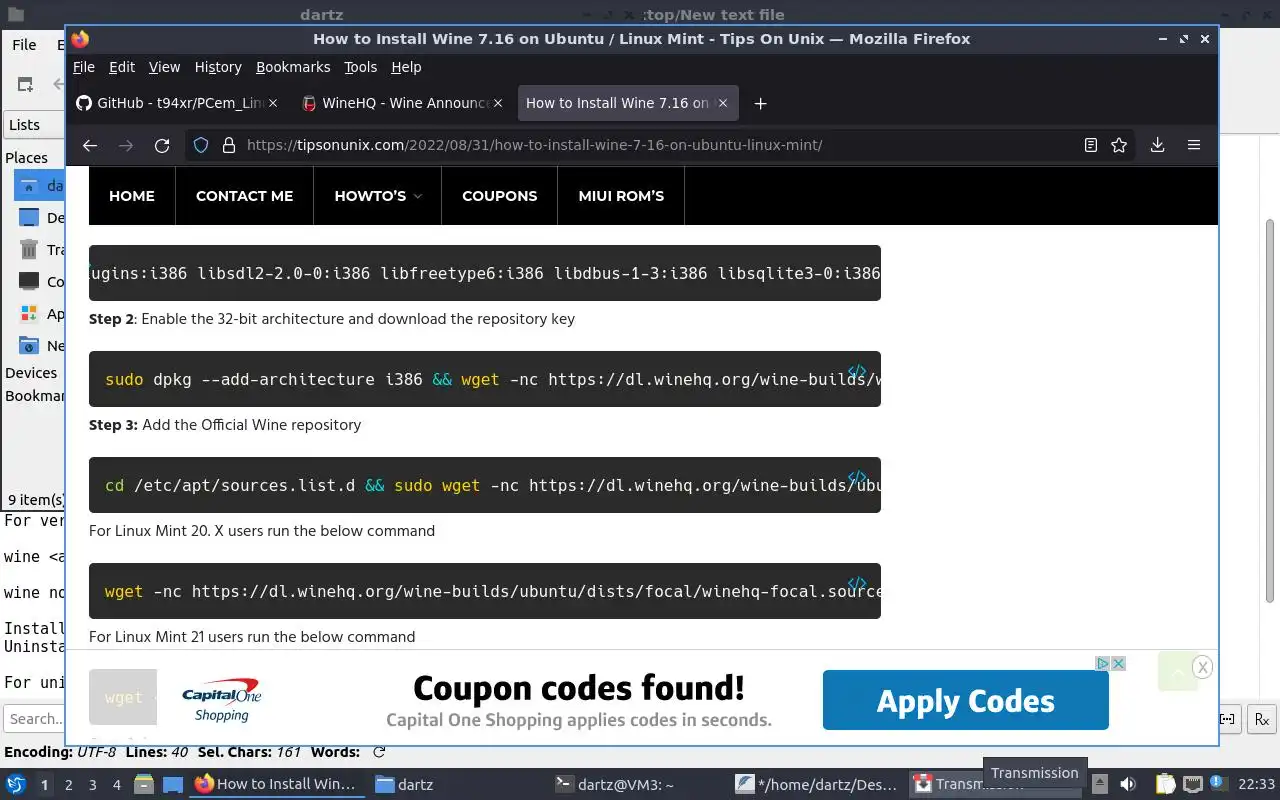Image resolution: width=1280 pixels, height=800 pixels.
Task: Reload the current Firefox page
Action: click(x=162, y=145)
